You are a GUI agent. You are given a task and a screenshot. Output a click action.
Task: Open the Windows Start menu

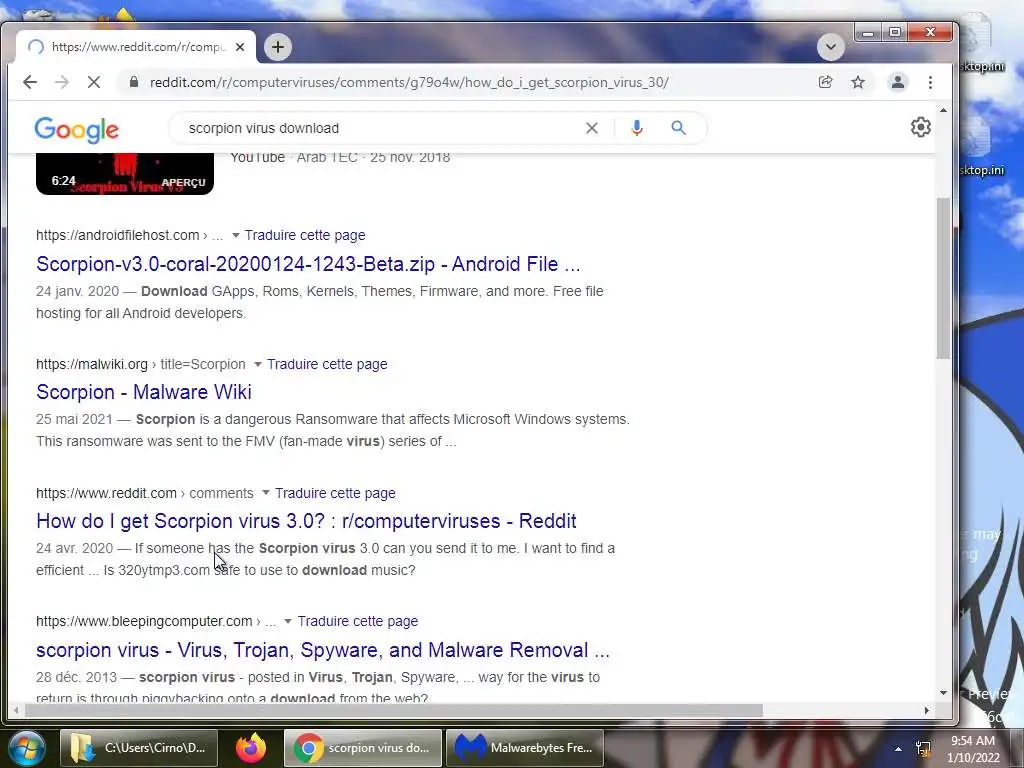25,748
